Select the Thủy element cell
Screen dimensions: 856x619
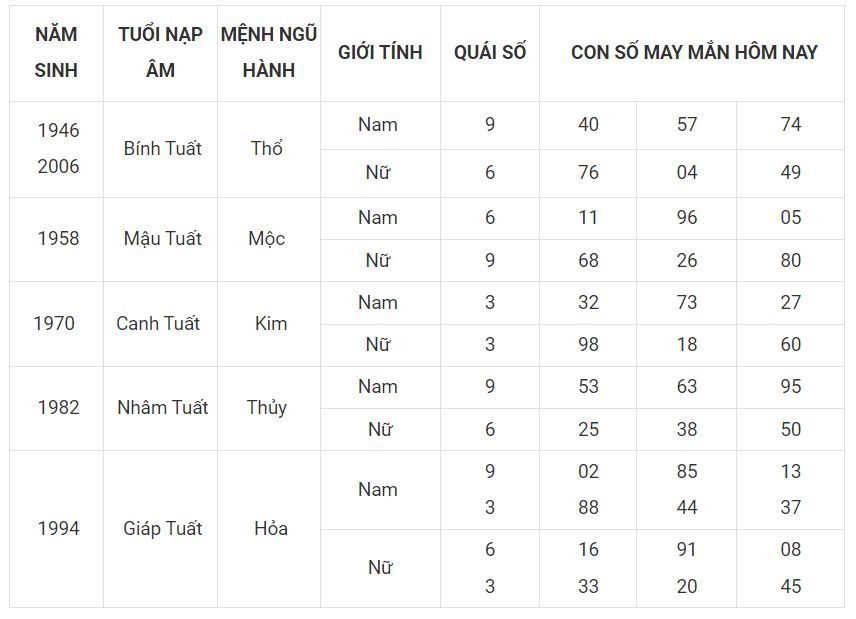[x=267, y=408]
